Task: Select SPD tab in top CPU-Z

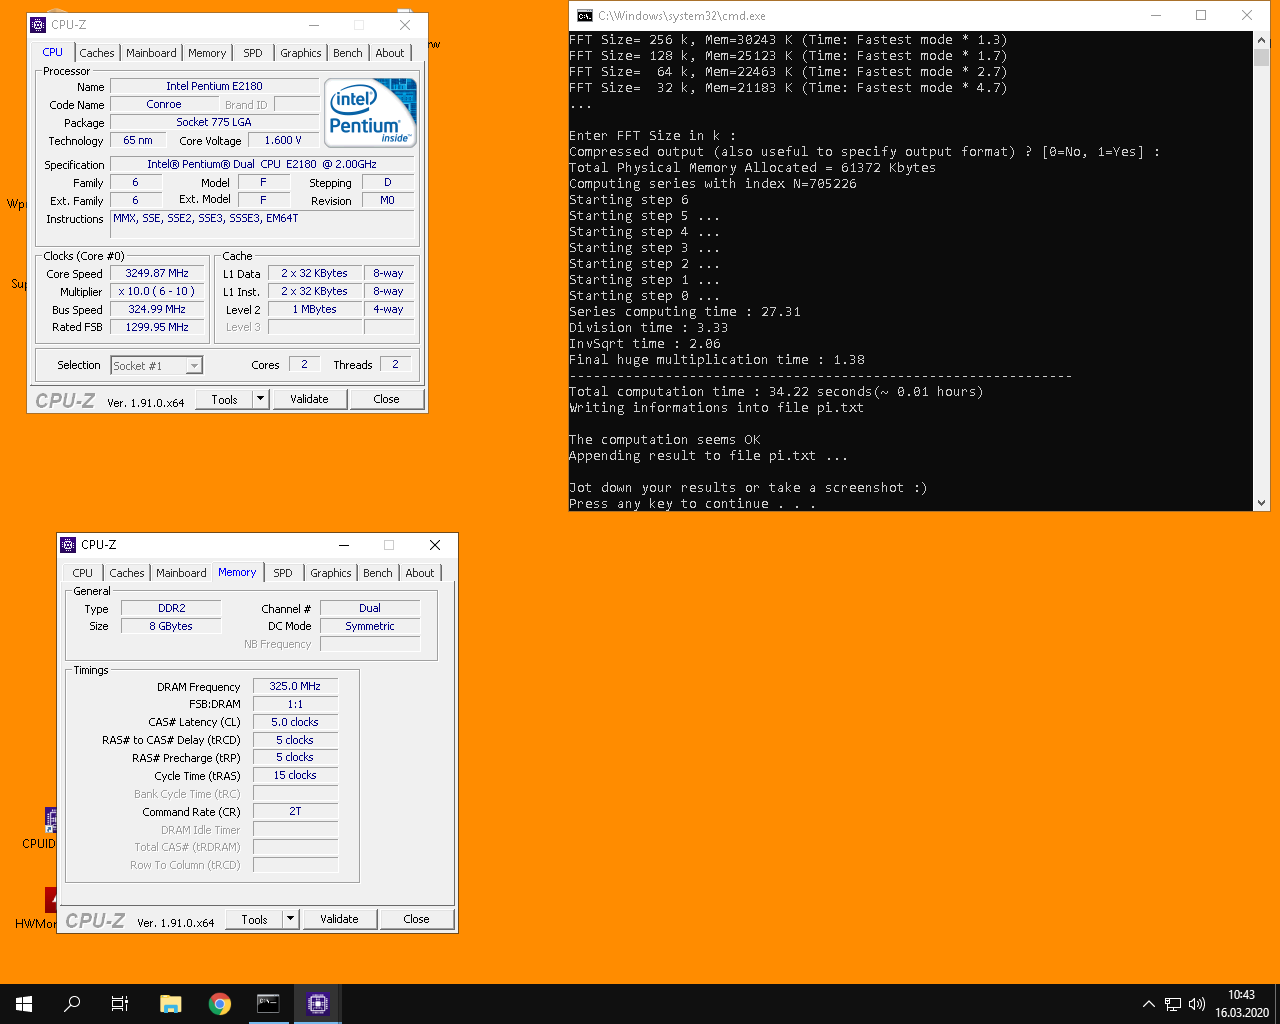Action: pos(253,53)
